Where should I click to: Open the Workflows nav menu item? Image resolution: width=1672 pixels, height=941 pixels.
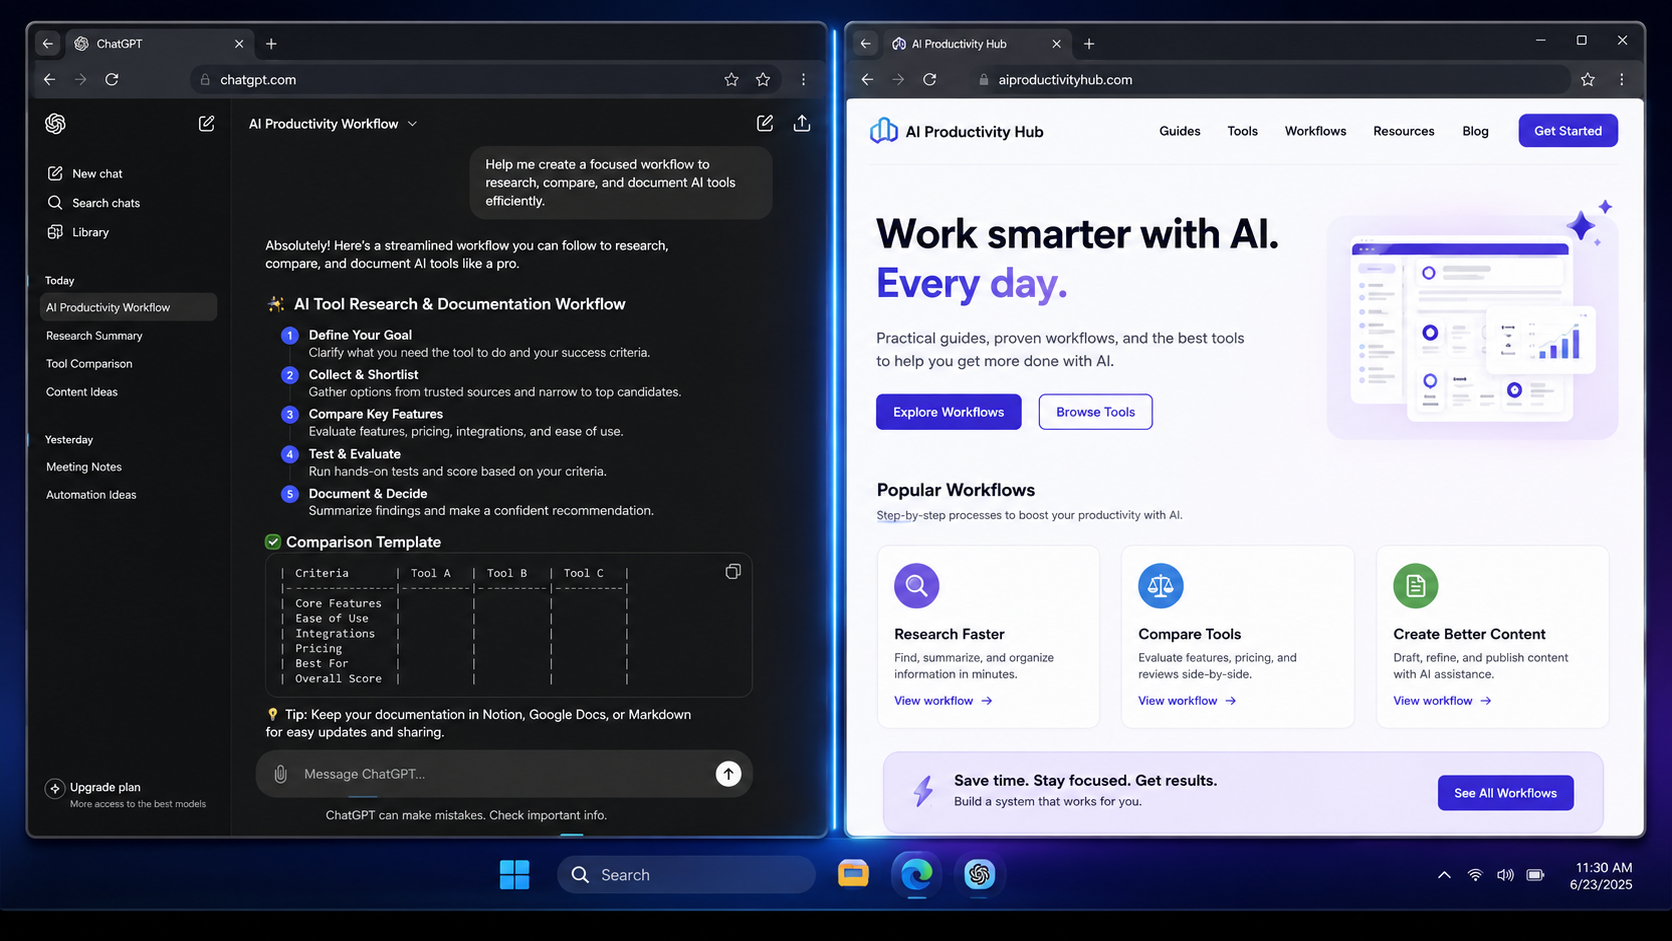pos(1315,131)
